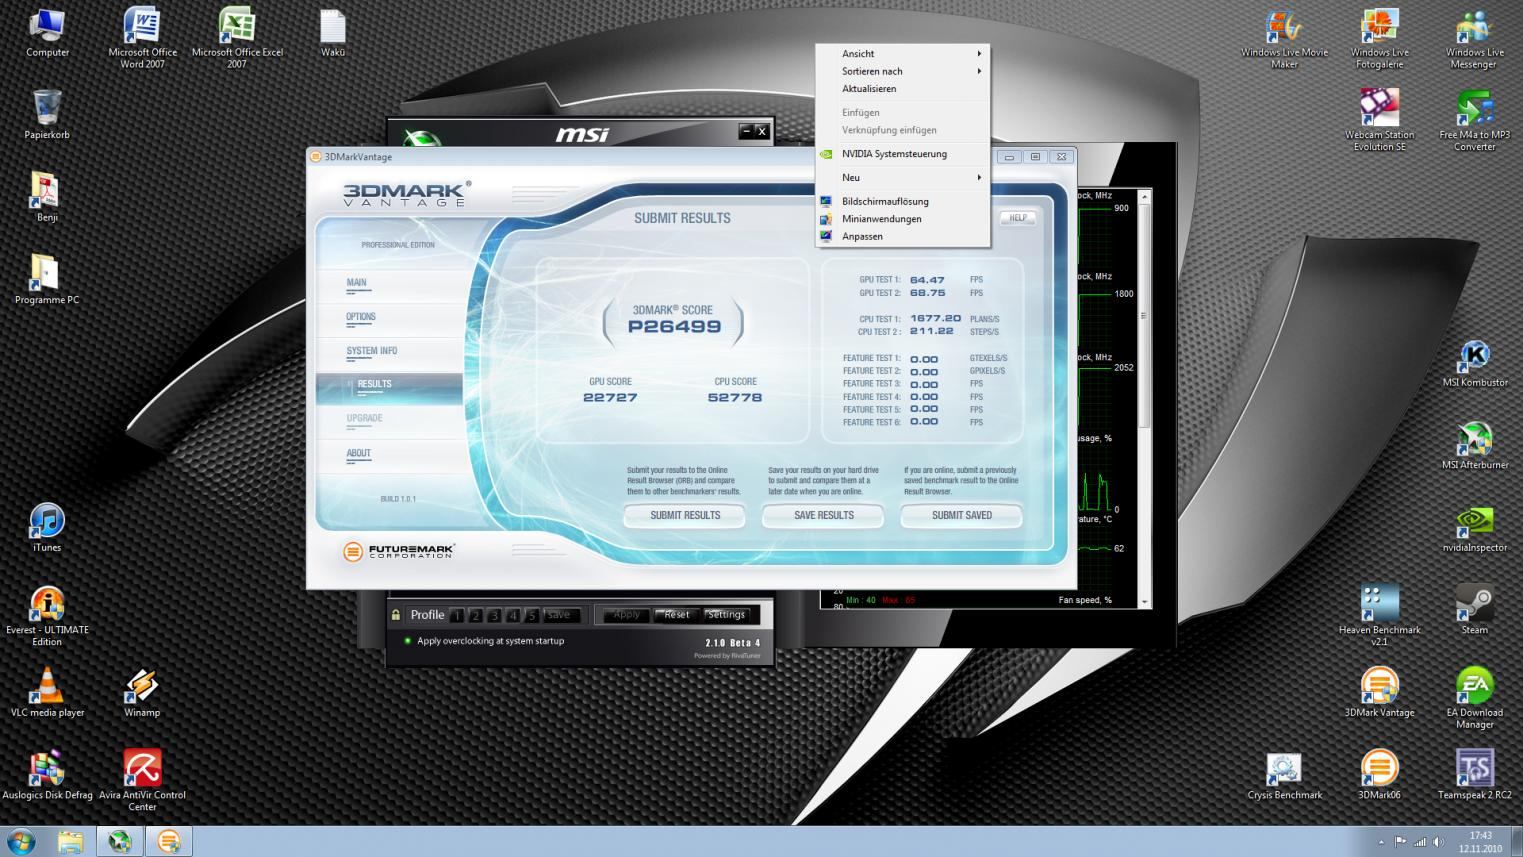Open VLC media player shortcut
The width and height of the screenshot is (1523, 857).
pyautogui.click(x=47, y=693)
